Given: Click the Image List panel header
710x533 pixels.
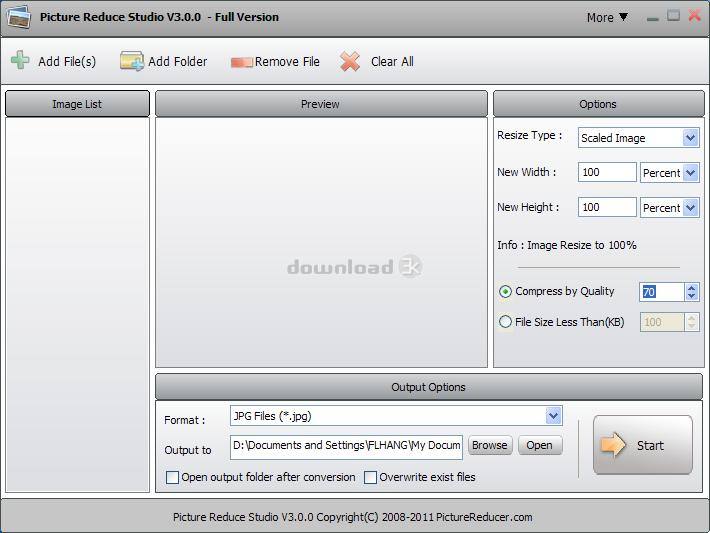Looking at the screenshot, I should 77,104.
